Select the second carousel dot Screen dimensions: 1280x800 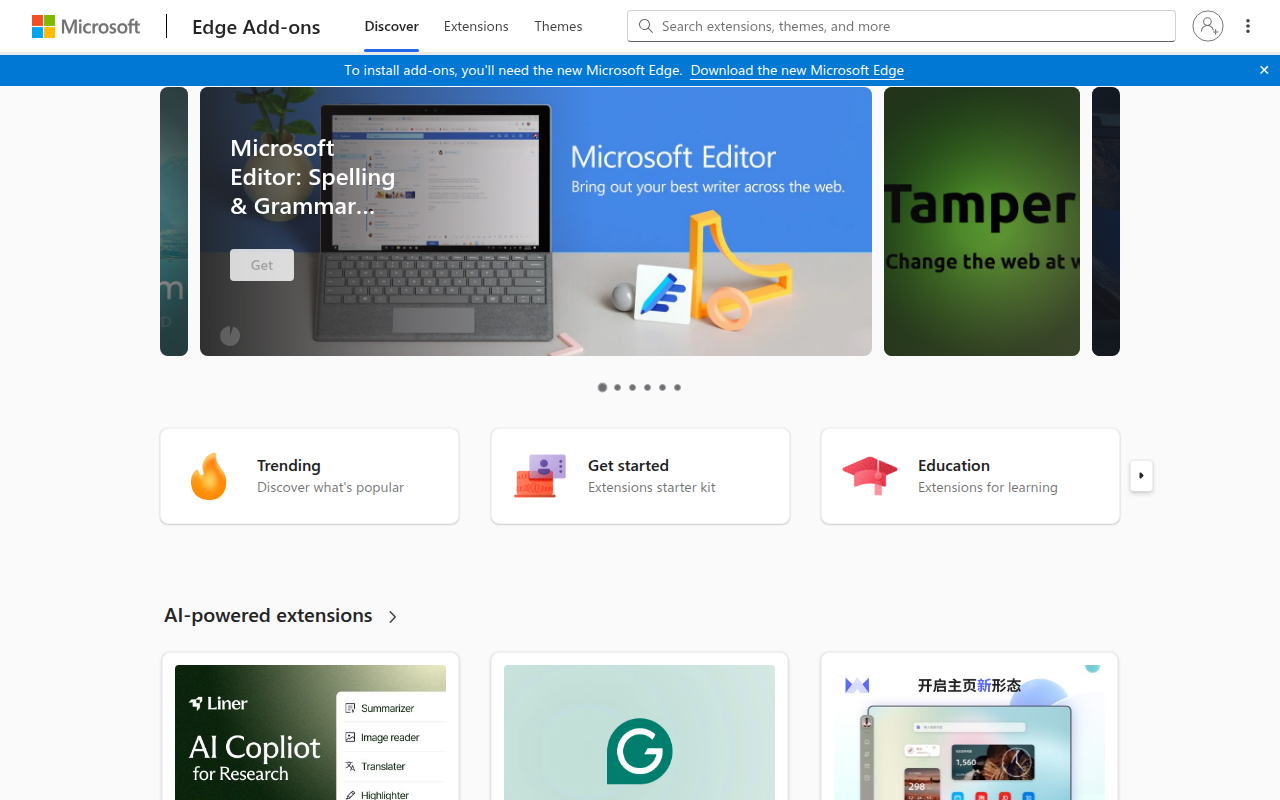click(x=618, y=387)
